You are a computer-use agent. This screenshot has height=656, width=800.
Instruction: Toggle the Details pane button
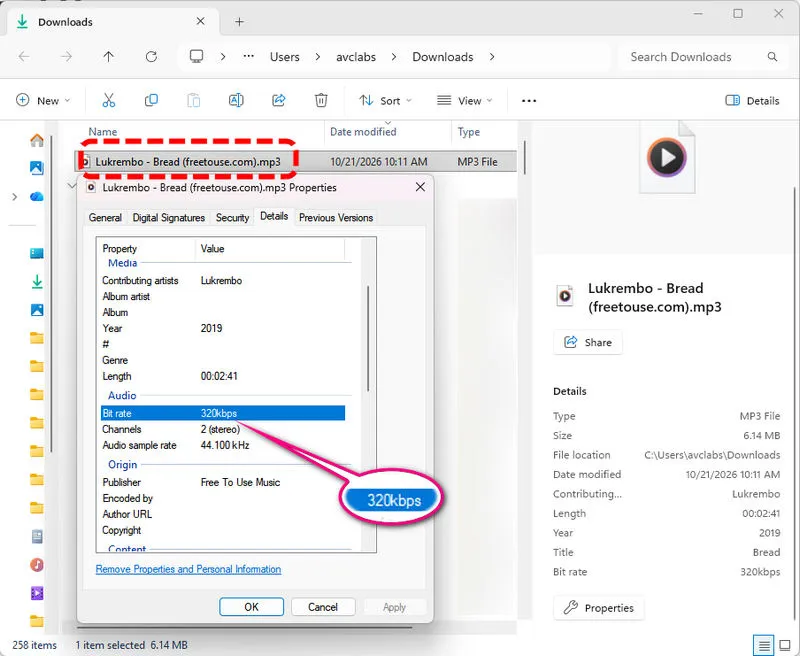pyautogui.click(x=753, y=100)
